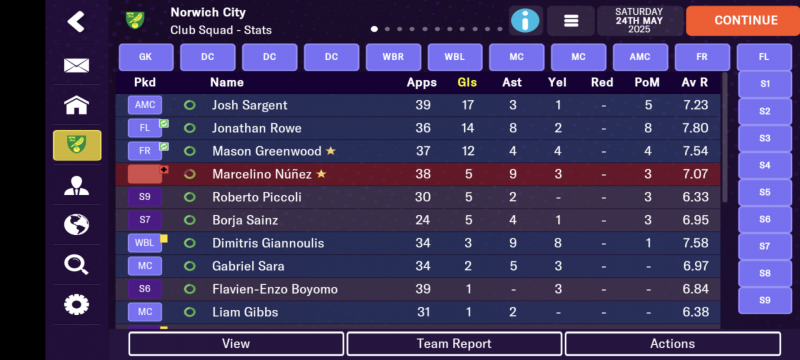The image size is (800, 360).
Task: Open the search magnifier icon
Action: [77, 265]
